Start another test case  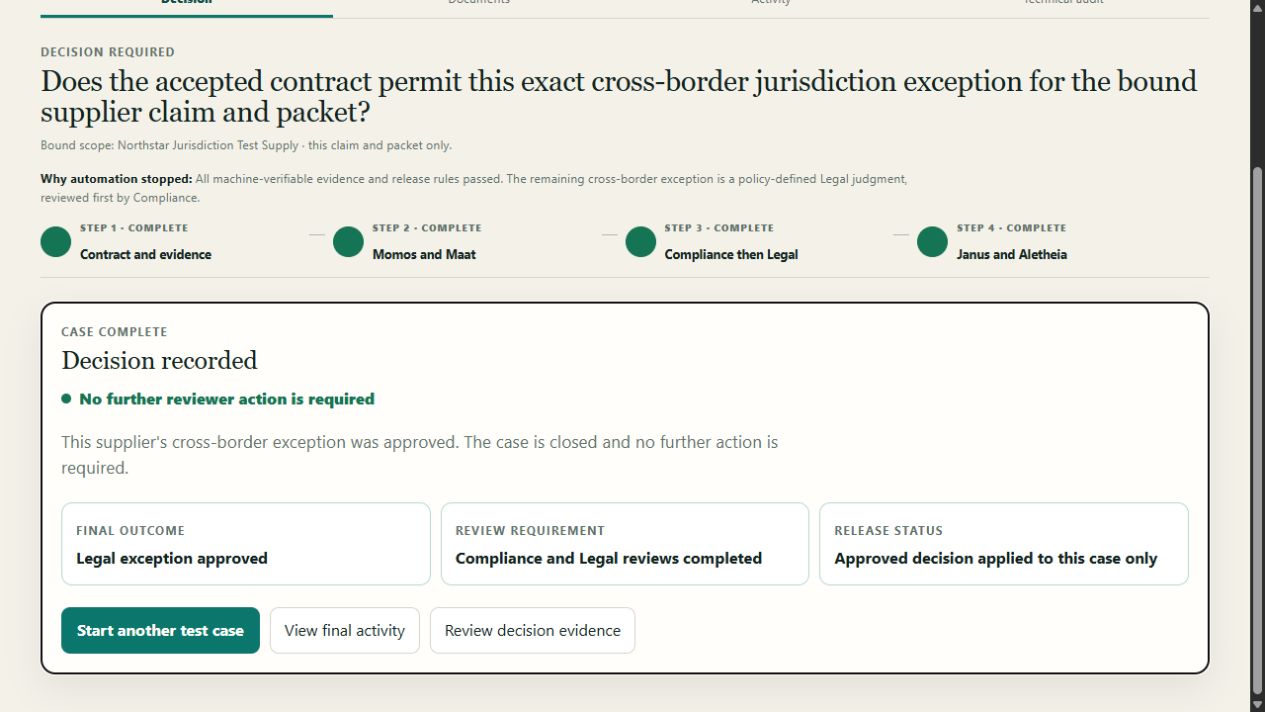160,630
